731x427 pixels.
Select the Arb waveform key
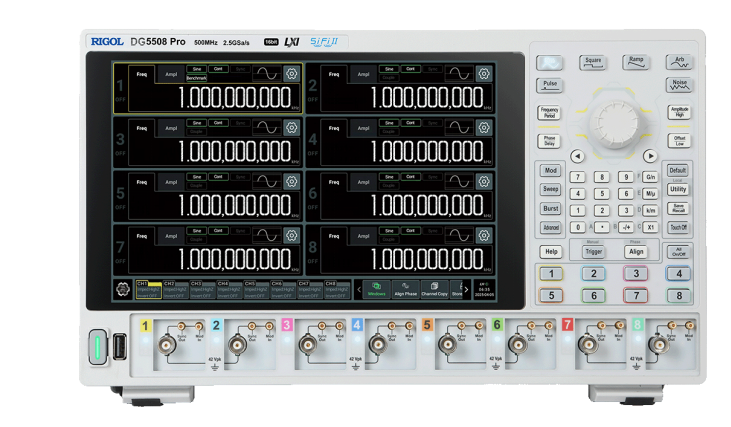pyautogui.click(x=679, y=62)
